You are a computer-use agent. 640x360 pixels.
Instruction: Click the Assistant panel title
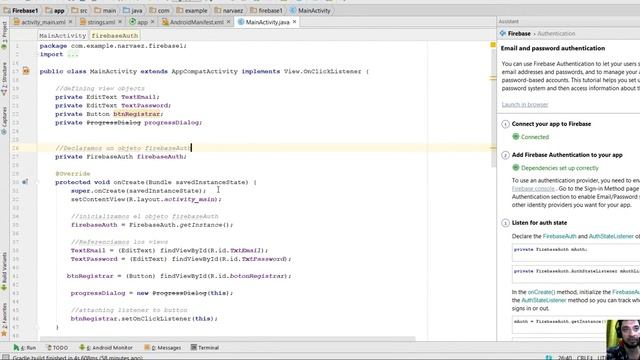[x=509, y=21]
